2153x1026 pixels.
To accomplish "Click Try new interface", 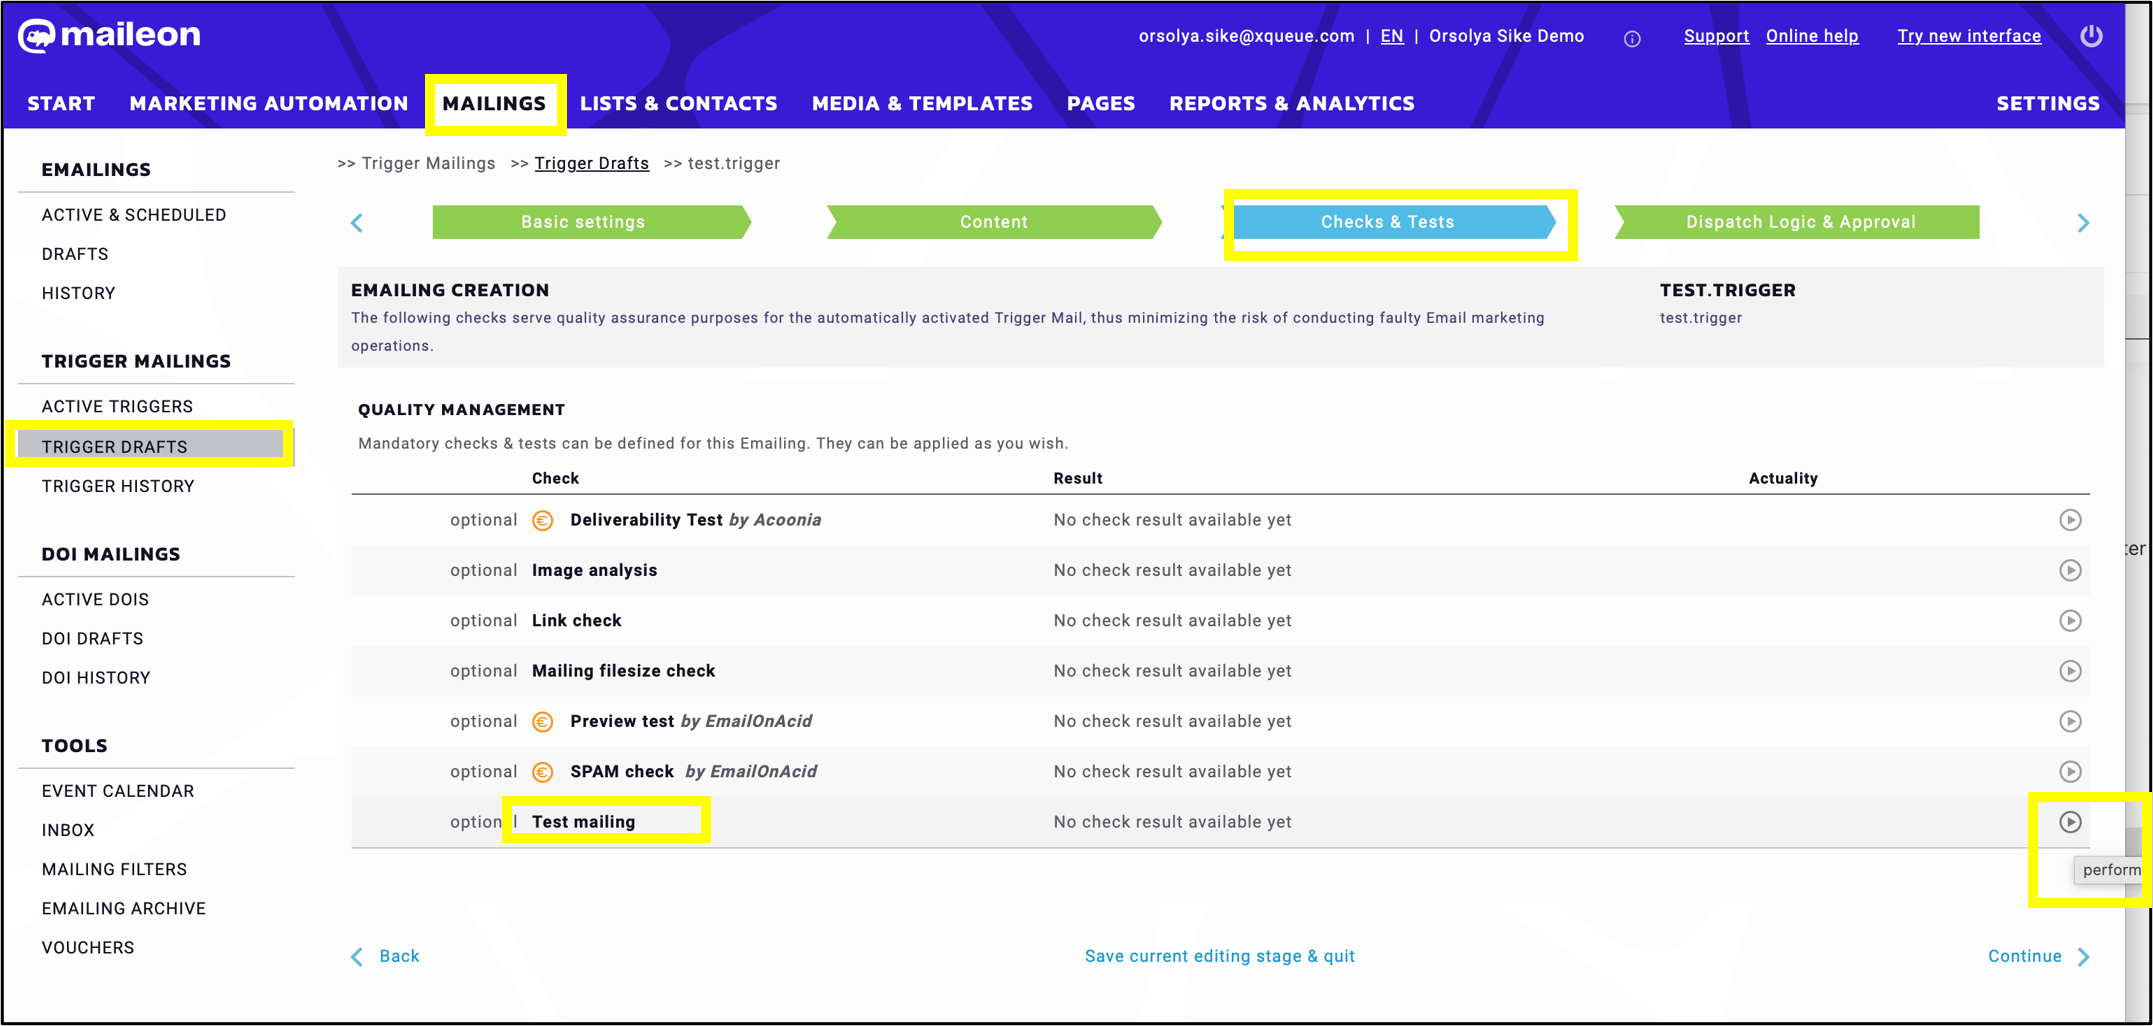I will click(x=1969, y=36).
